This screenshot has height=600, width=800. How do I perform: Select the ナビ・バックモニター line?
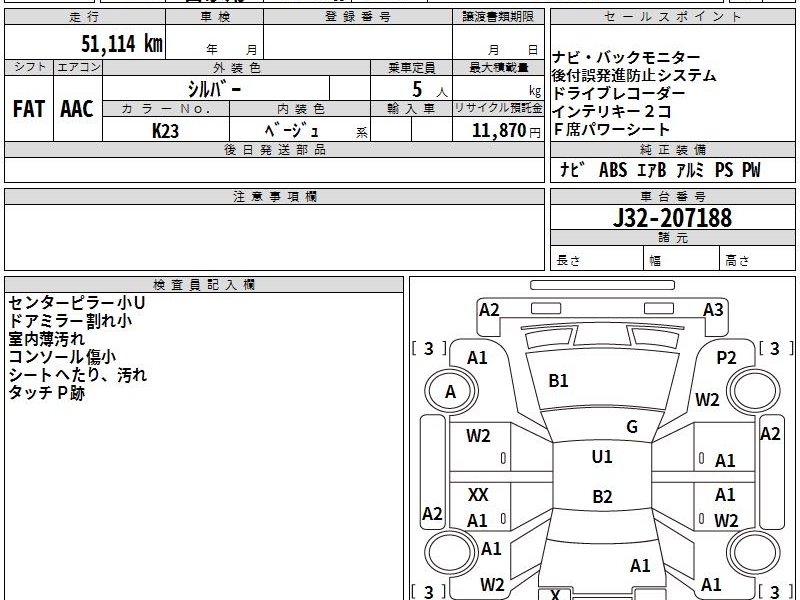click(626, 57)
